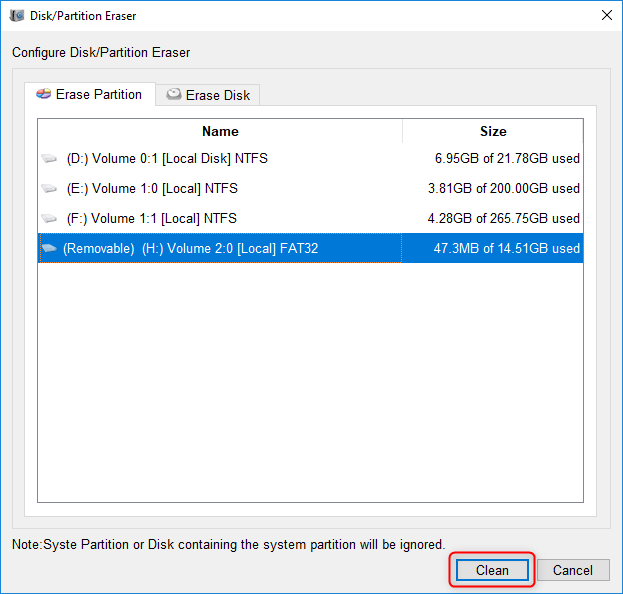Click the F: volume drive icon
The height and width of the screenshot is (594, 623).
click(x=50, y=219)
